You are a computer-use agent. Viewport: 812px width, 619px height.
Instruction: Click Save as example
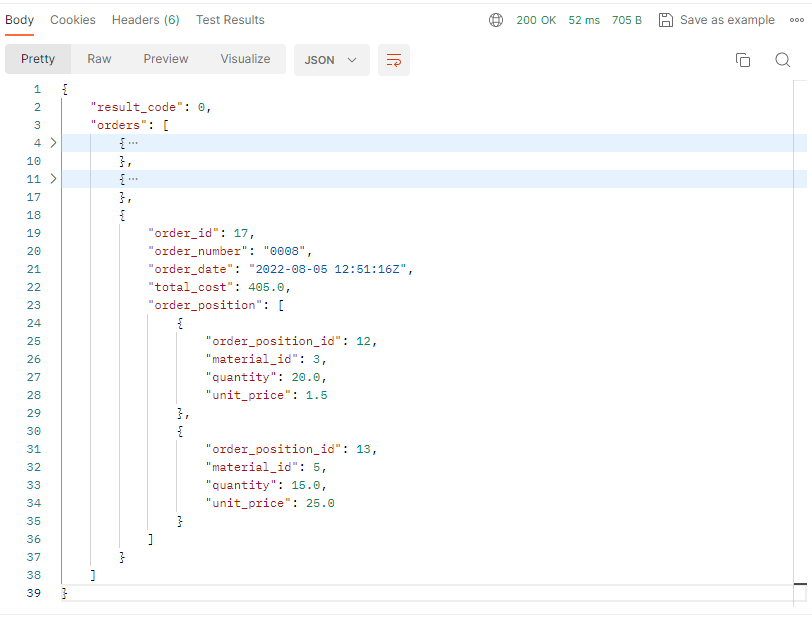tap(727, 20)
